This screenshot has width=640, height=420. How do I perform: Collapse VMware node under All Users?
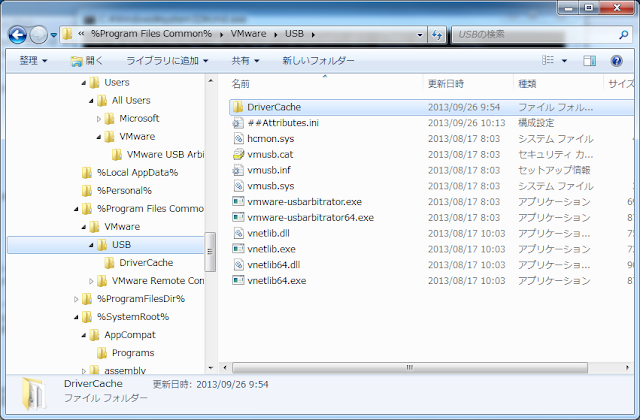pyautogui.click(x=98, y=137)
